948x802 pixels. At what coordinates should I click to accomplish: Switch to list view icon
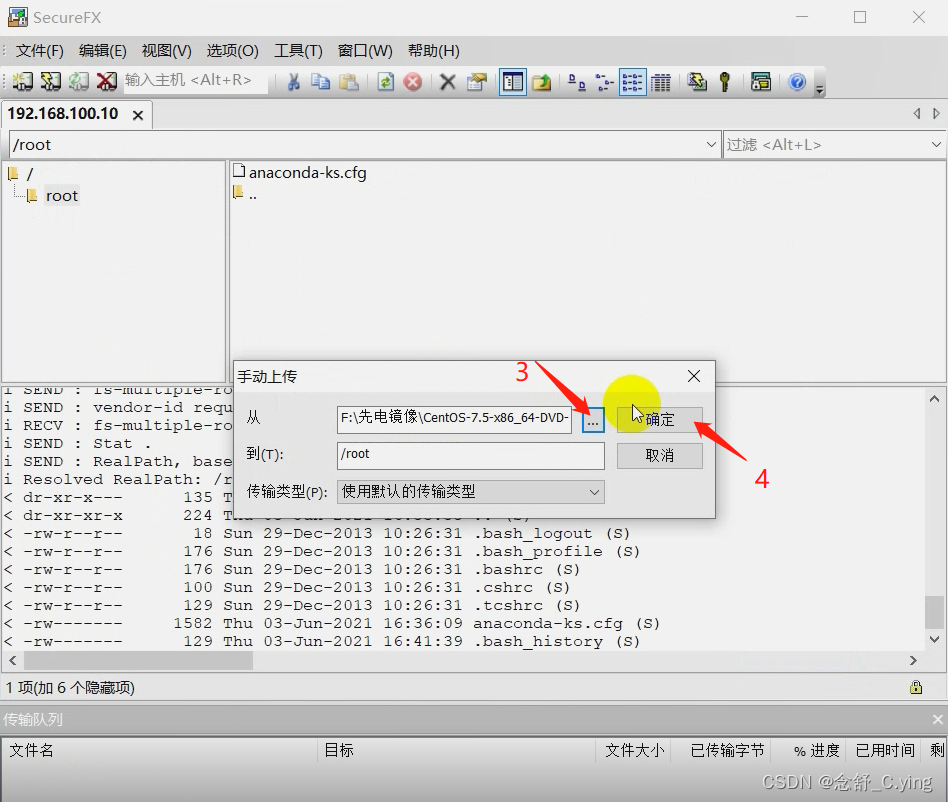(x=632, y=82)
